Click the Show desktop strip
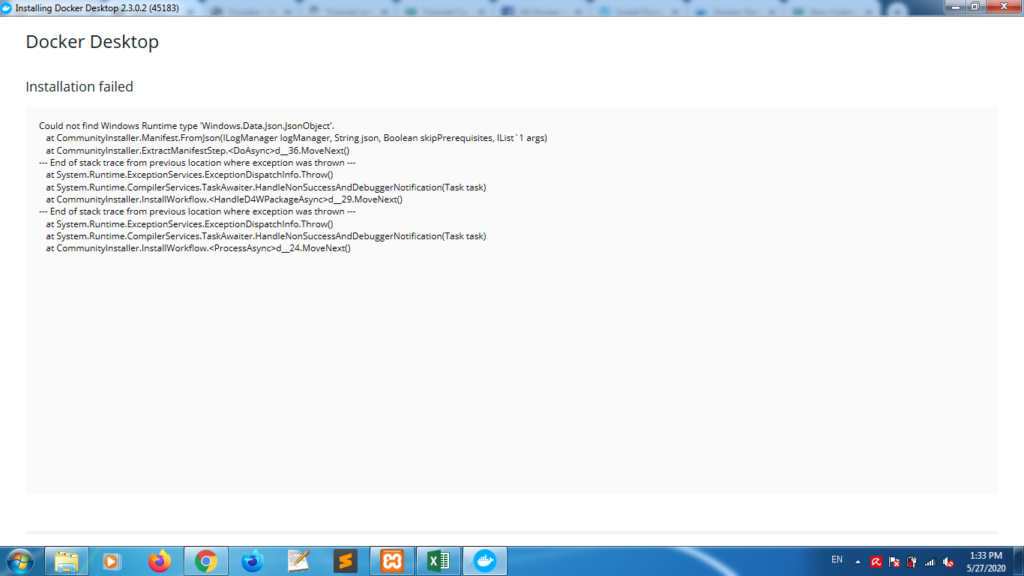Viewport: 1024px width, 576px height. click(x=1018, y=561)
